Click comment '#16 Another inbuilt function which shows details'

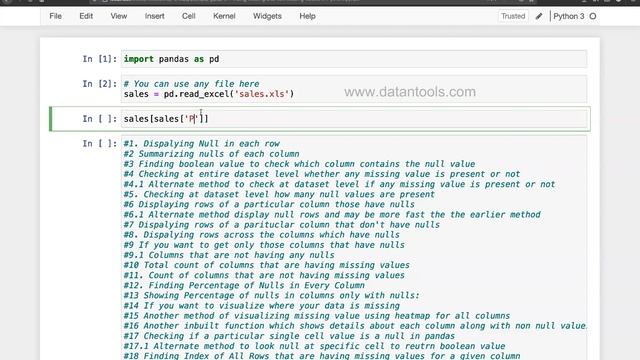355,326
